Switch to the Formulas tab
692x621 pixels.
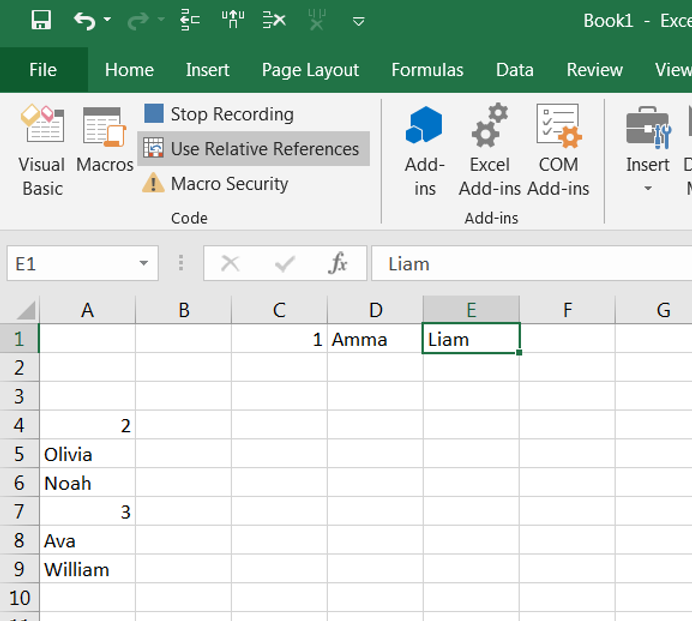tap(427, 70)
